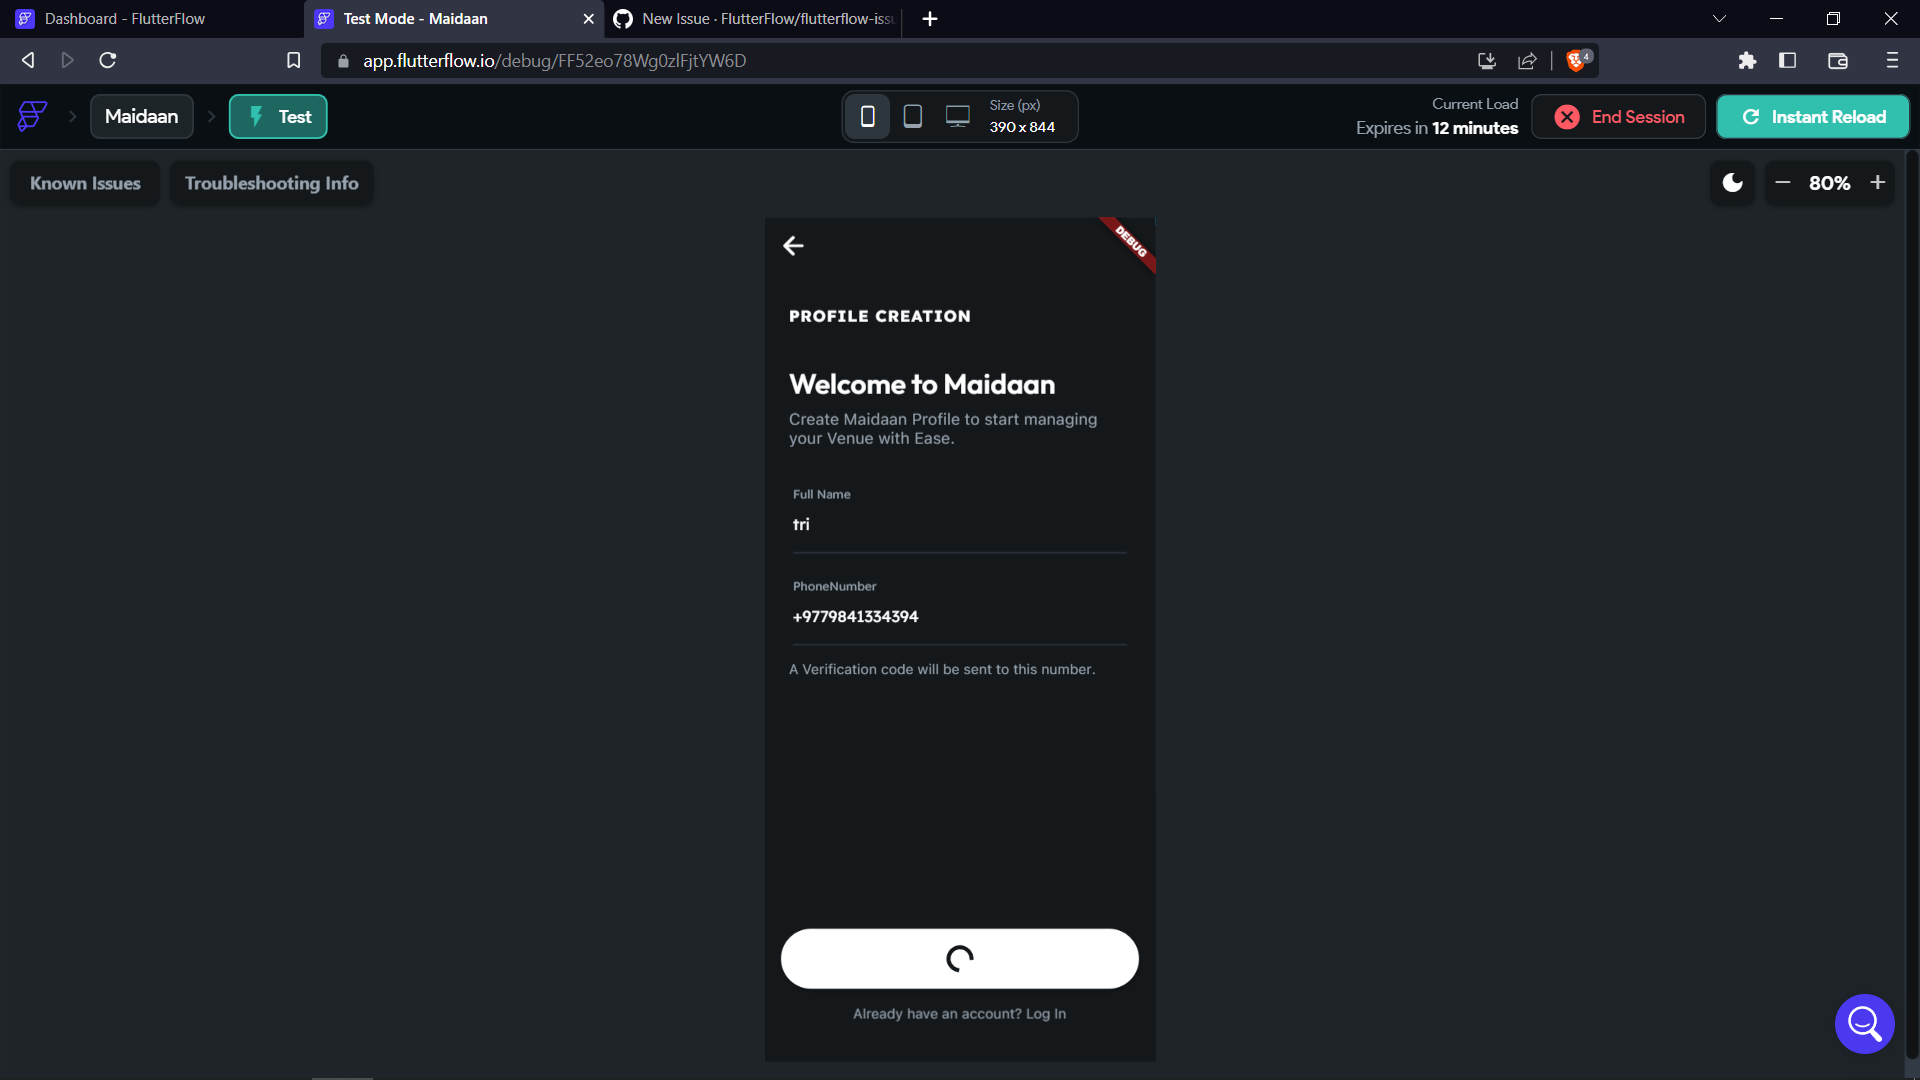Click the End Session button

click(1618, 116)
